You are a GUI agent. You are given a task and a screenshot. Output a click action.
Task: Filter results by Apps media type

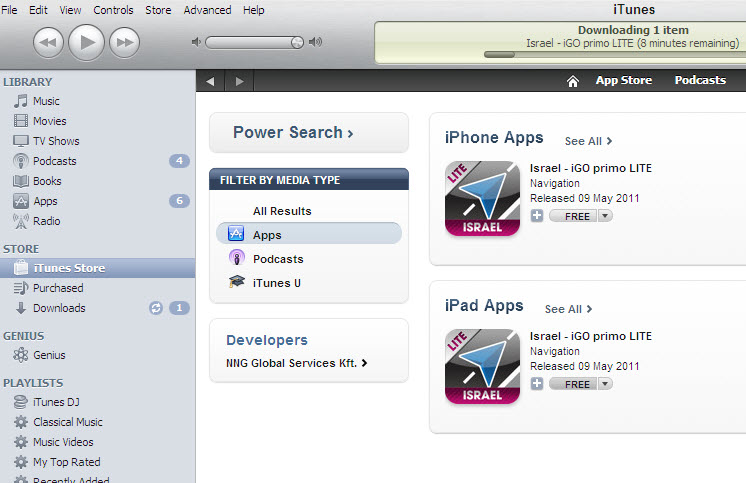tap(267, 235)
